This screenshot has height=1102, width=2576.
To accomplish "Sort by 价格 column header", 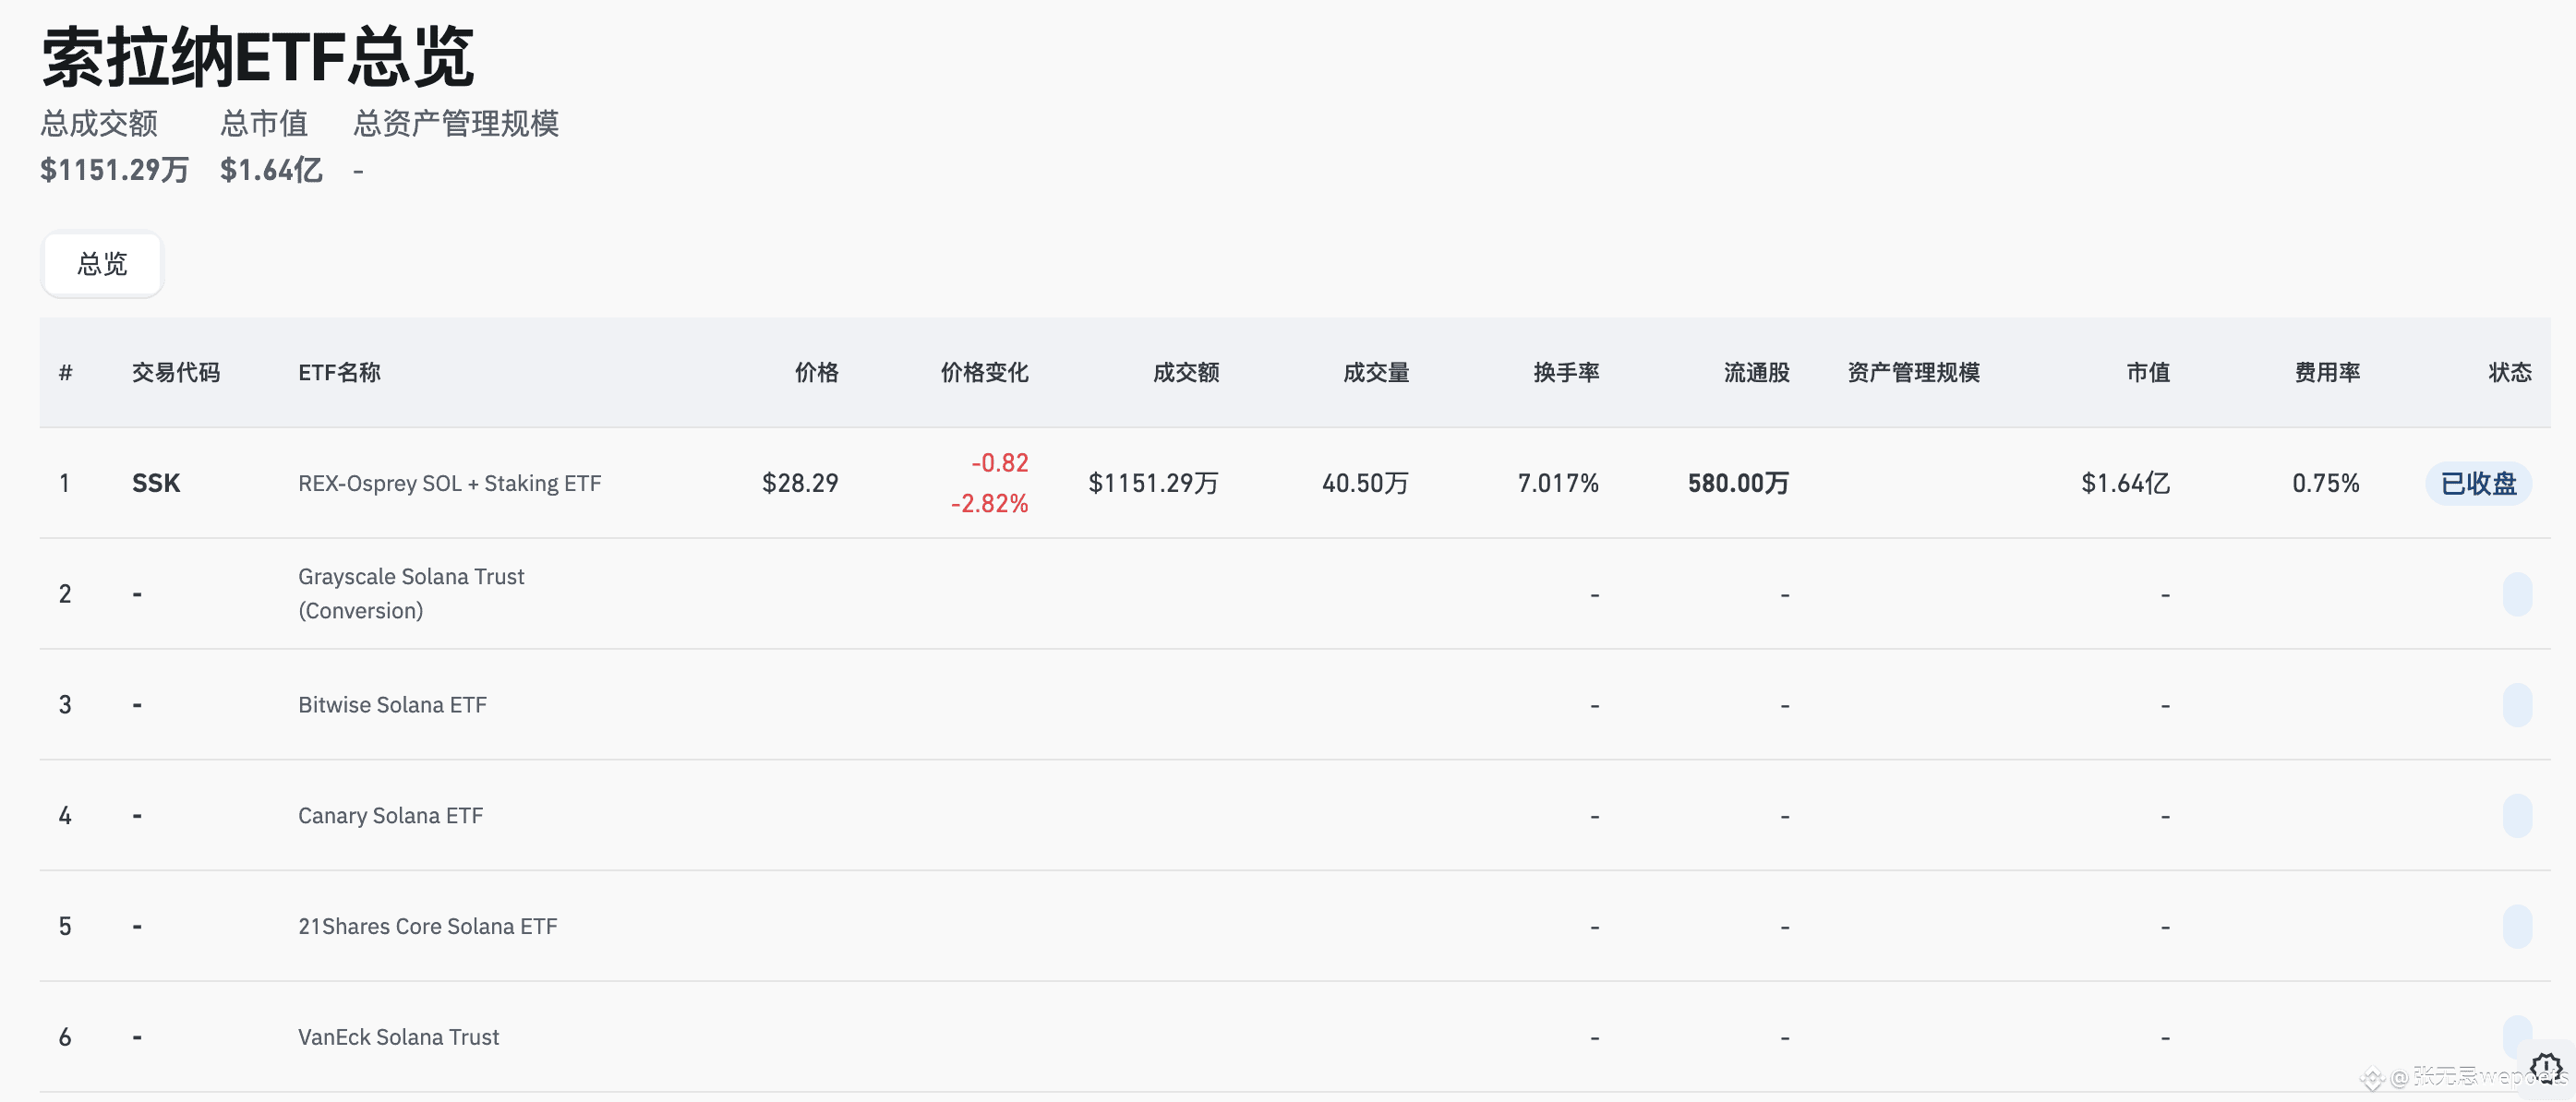I will click(x=816, y=373).
